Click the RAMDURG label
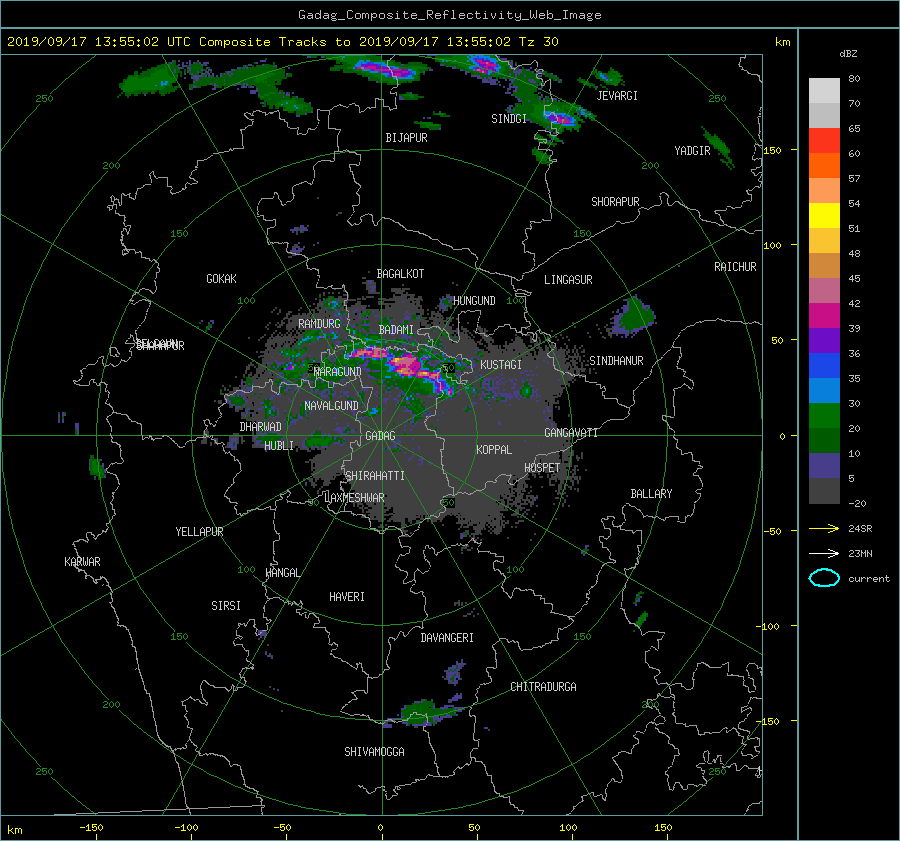Image resolution: width=900 pixels, height=841 pixels. click(319, 324)
